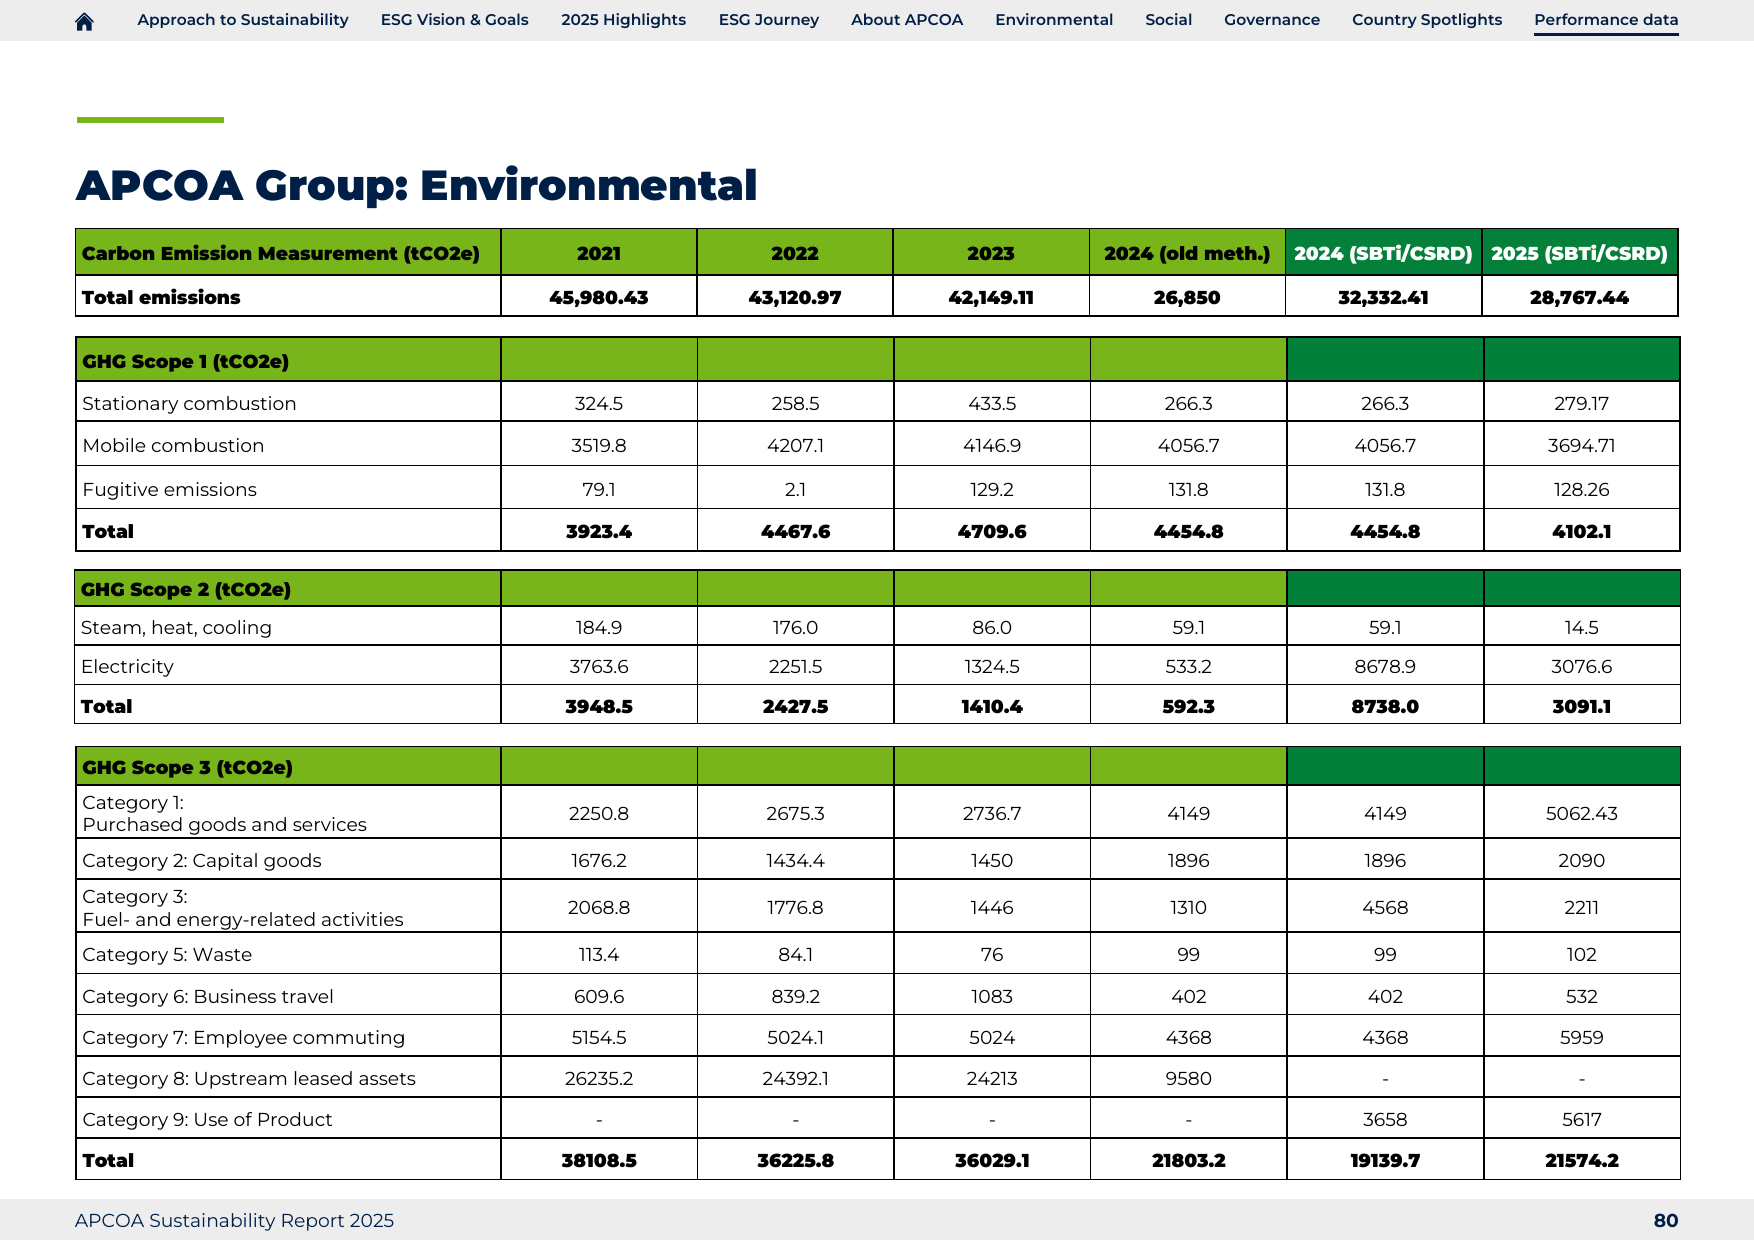Select Mobile combustion value 3694.71
Image resolution: width=1754 pixels, height=1241 pixels.
(x=1581, y=445)
